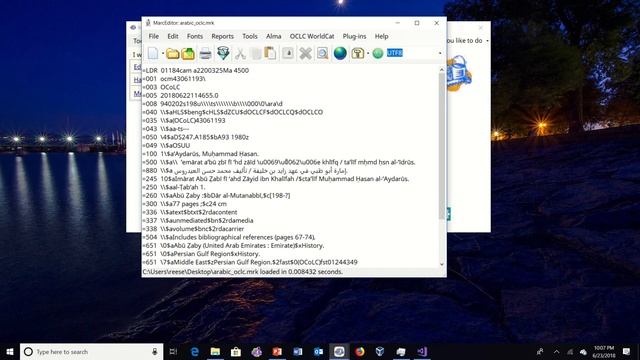Click the =338 volume rdacarrier line
This screenshot has height=360, width=640.
(x=193, y=229)
